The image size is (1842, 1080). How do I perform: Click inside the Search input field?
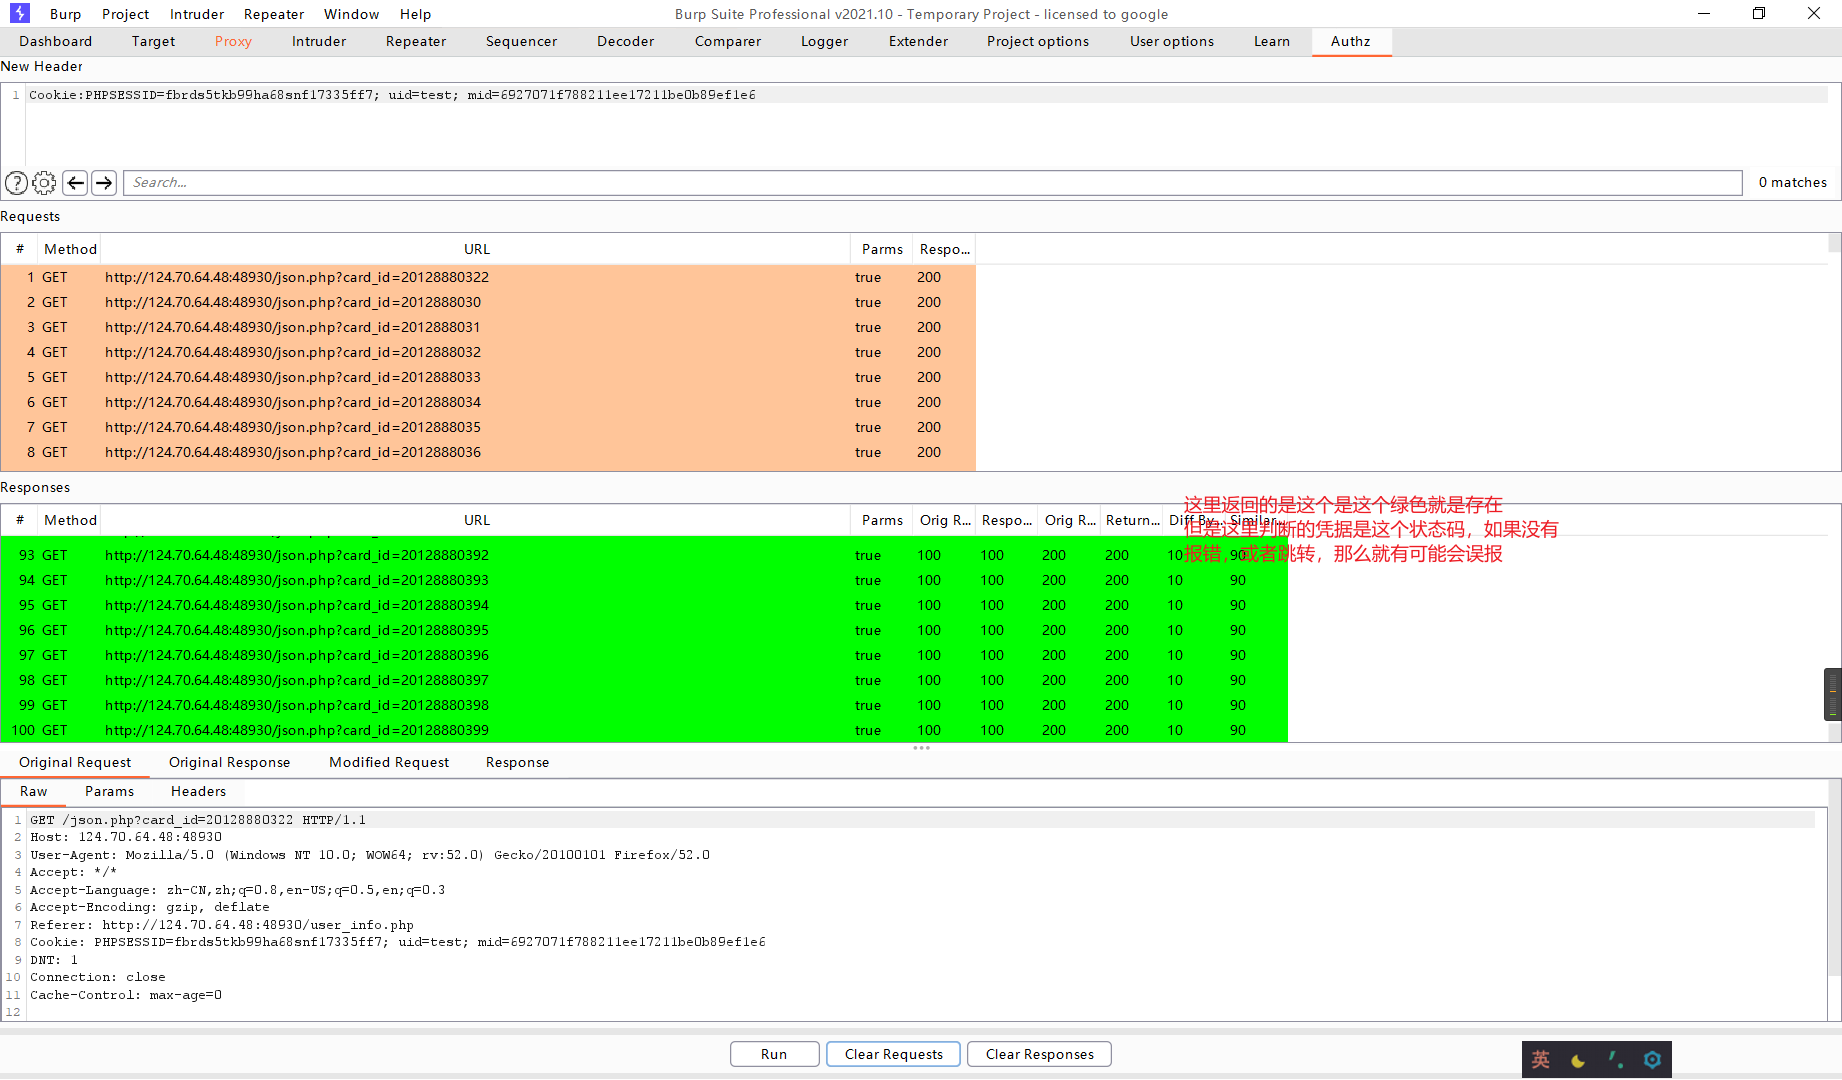click(400, 182)
